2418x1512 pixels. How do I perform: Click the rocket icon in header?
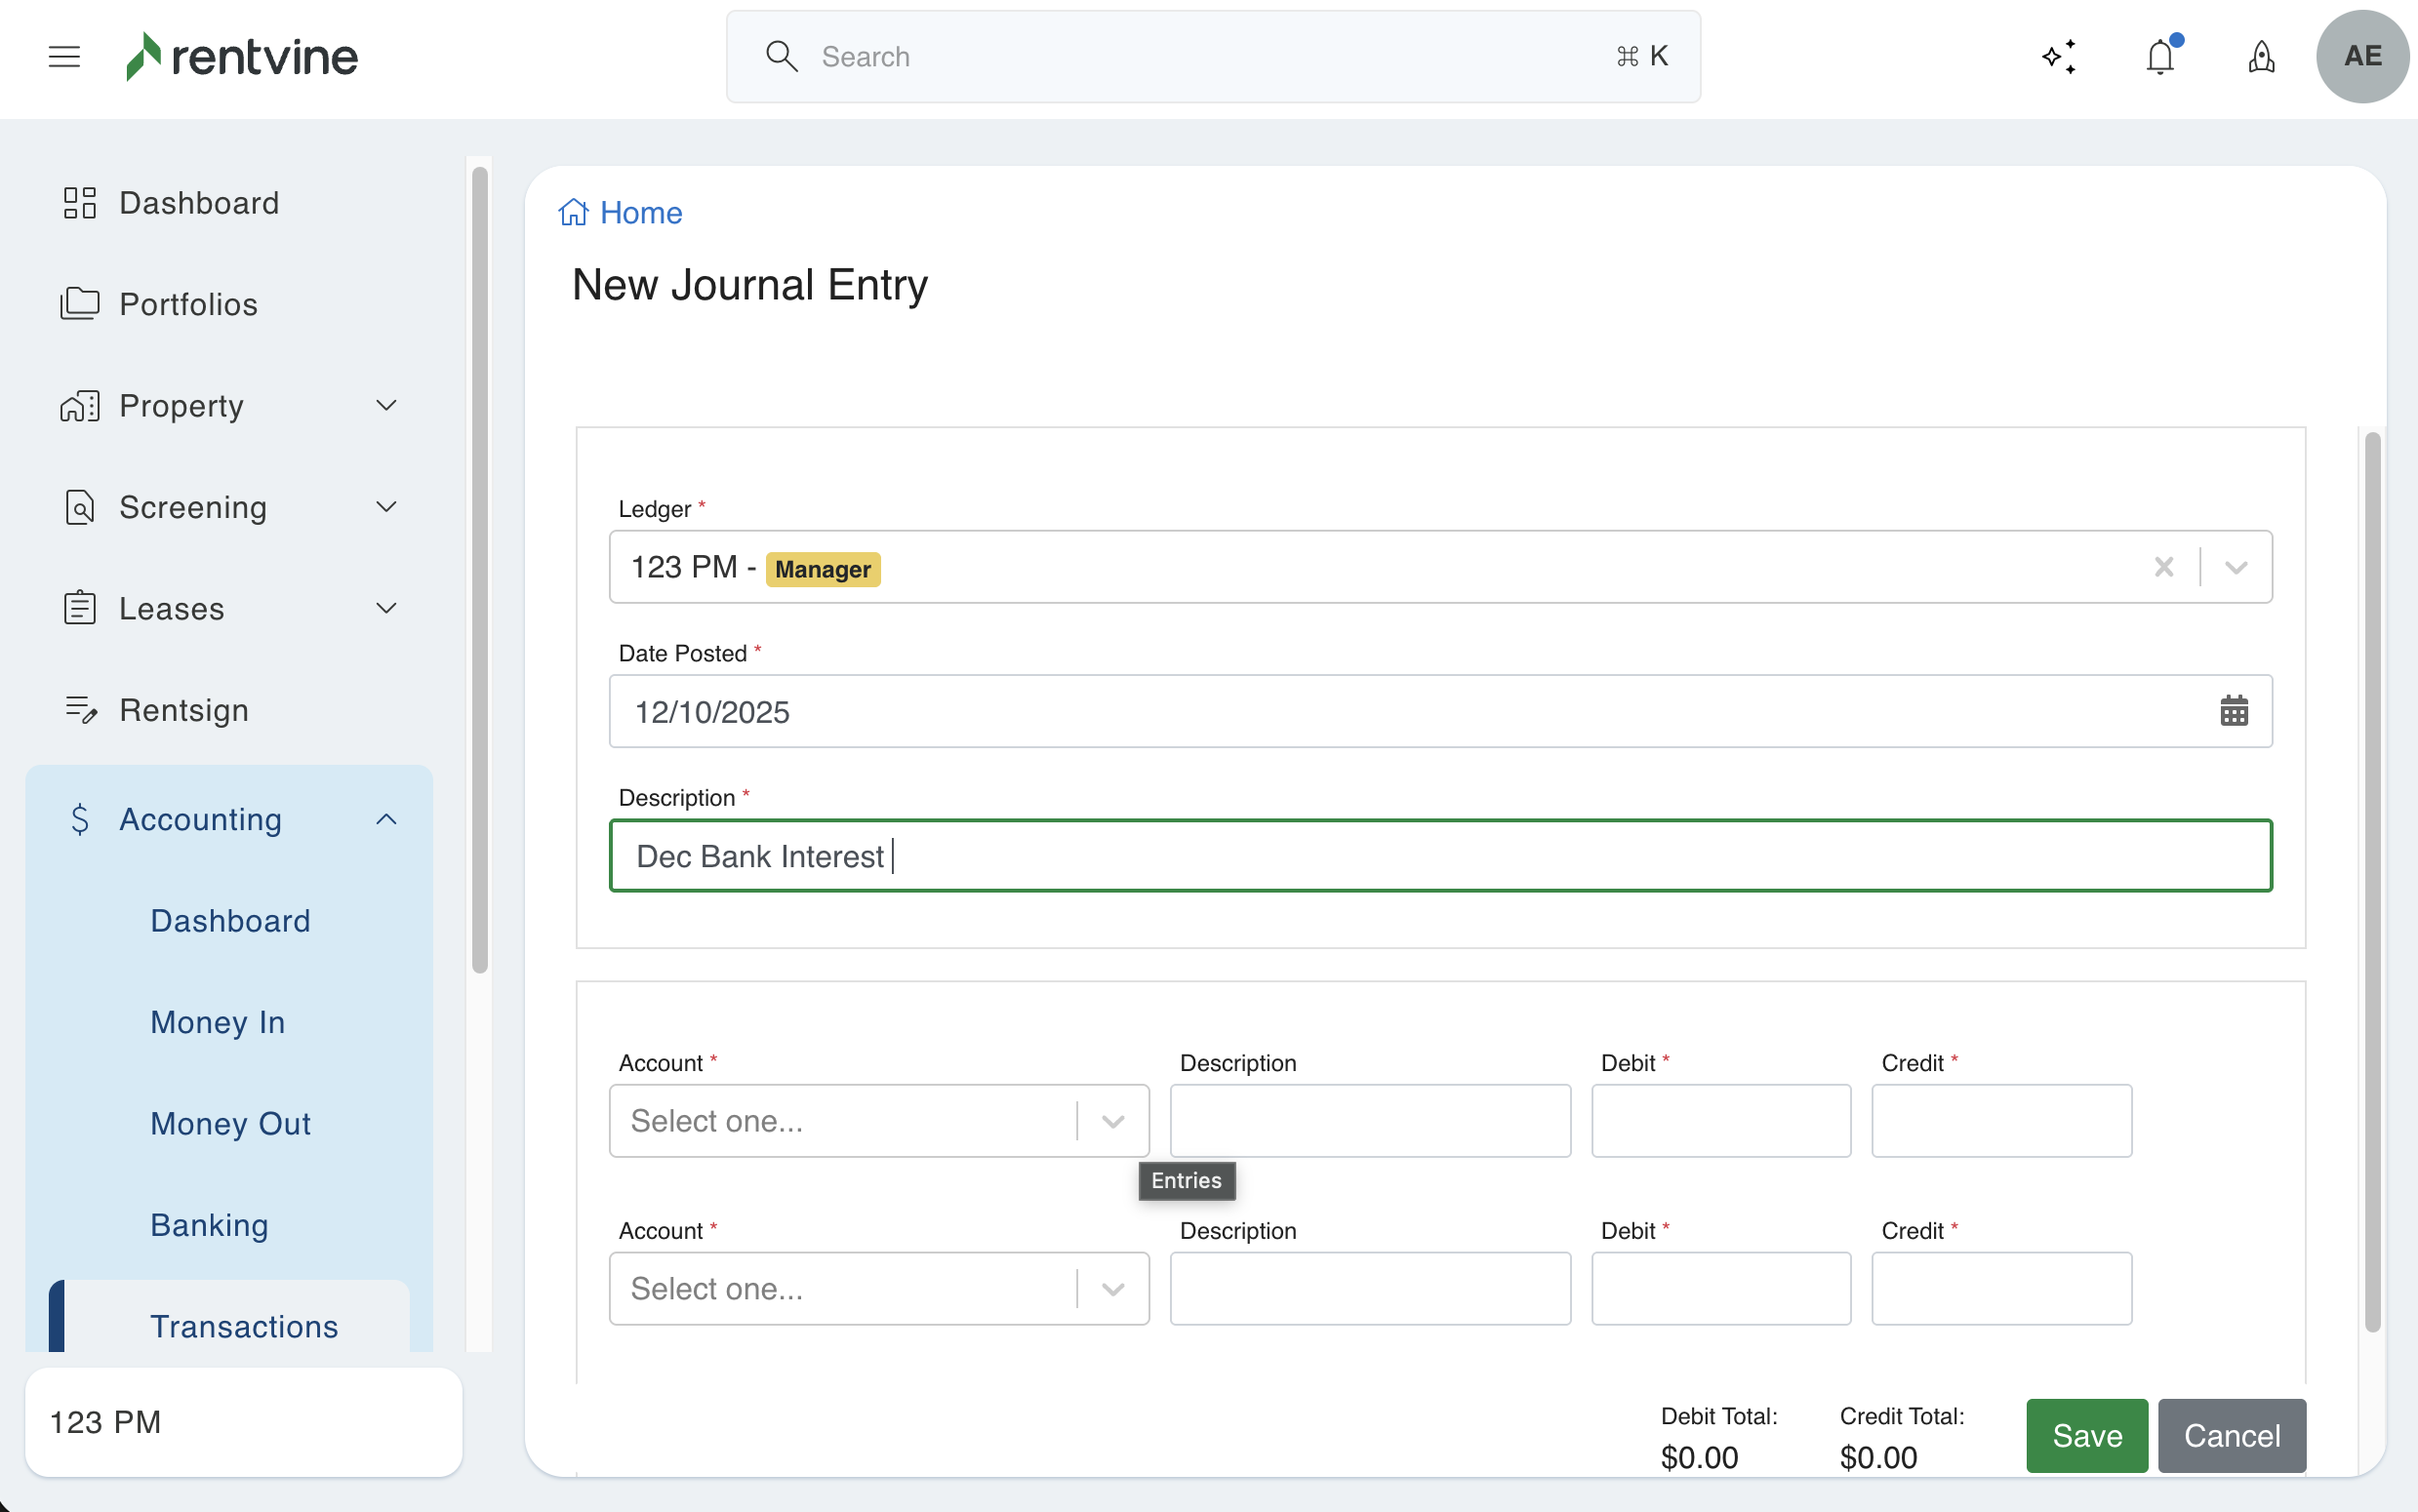2261,56
